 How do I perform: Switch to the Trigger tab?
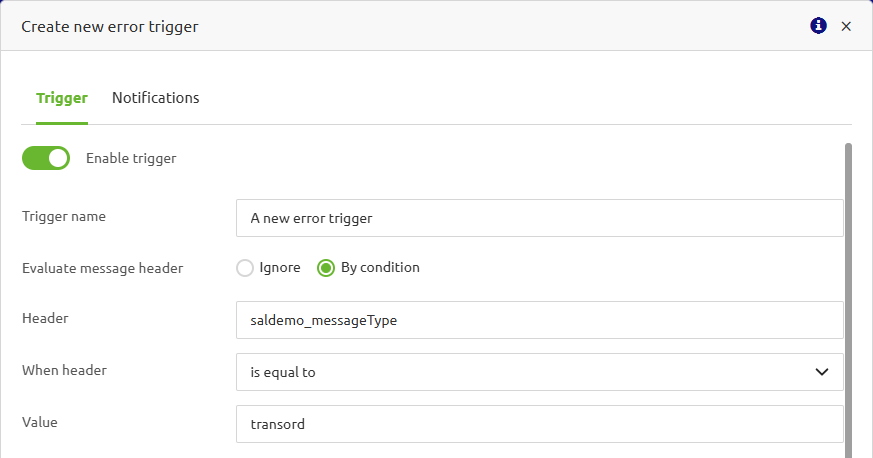pyautogui.click(x=62, y=98)
